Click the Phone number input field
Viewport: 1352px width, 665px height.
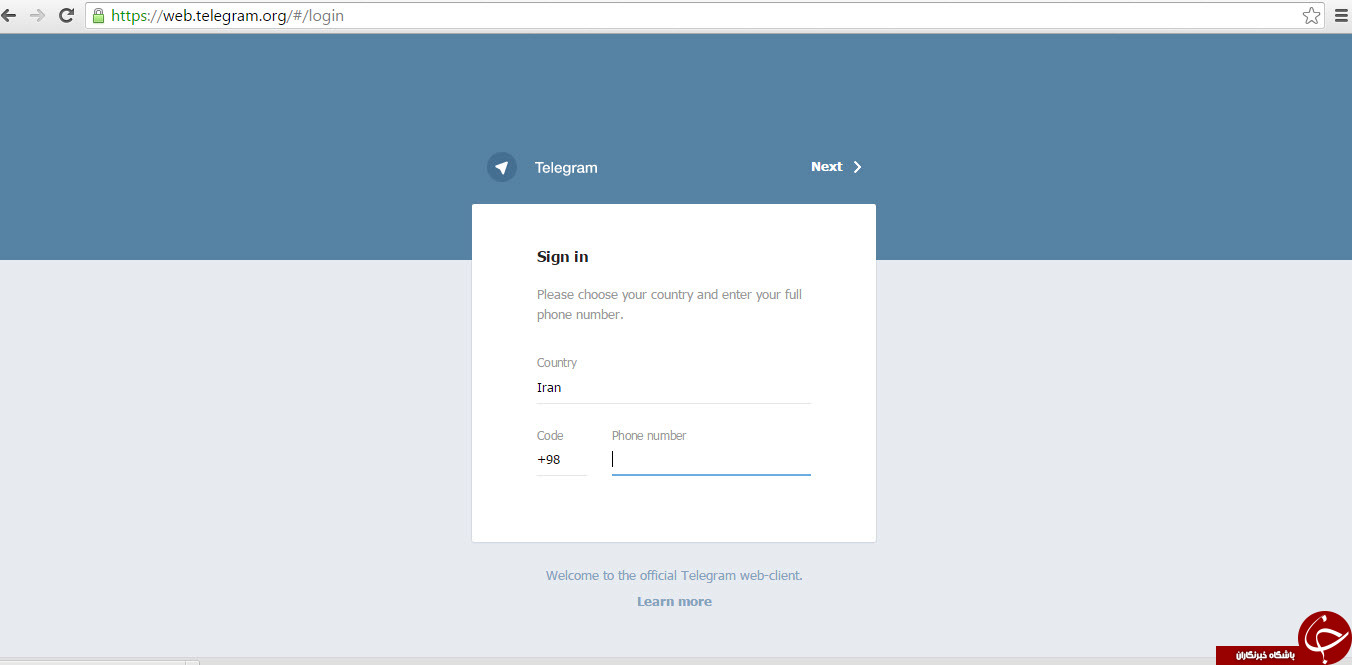pos(711,460)
